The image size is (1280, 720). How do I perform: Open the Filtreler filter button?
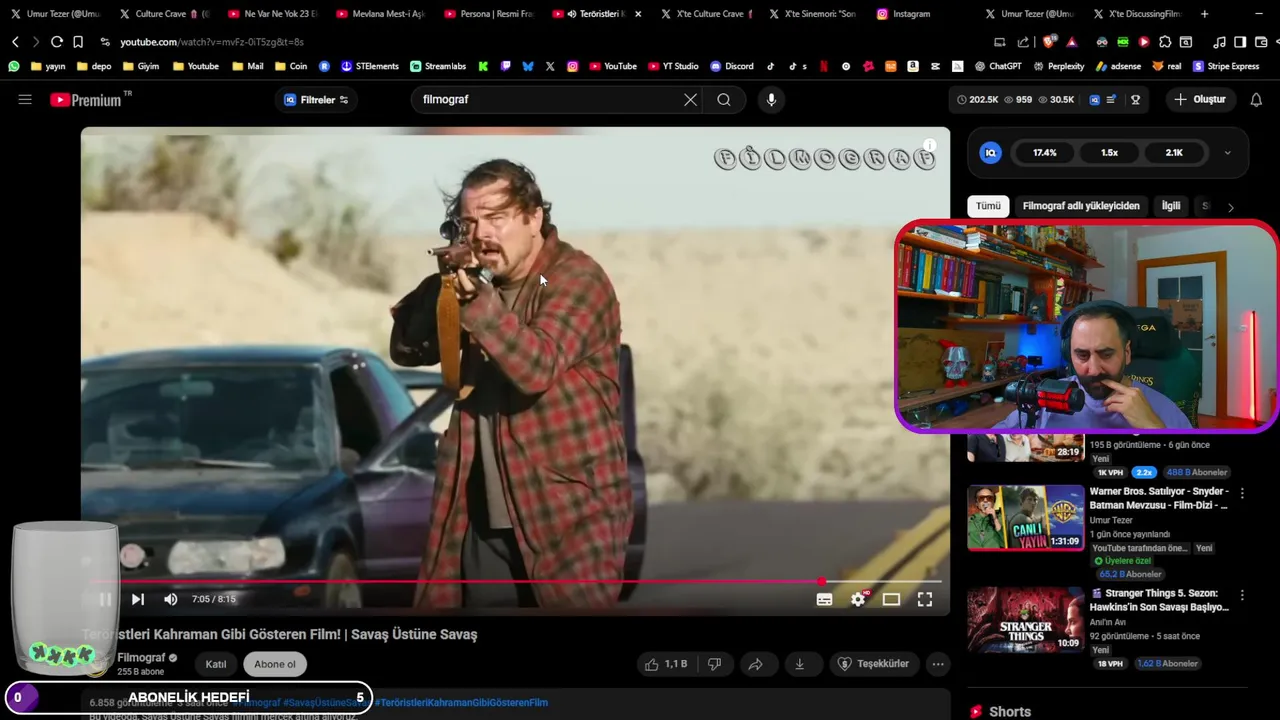[x=316, y=100]
